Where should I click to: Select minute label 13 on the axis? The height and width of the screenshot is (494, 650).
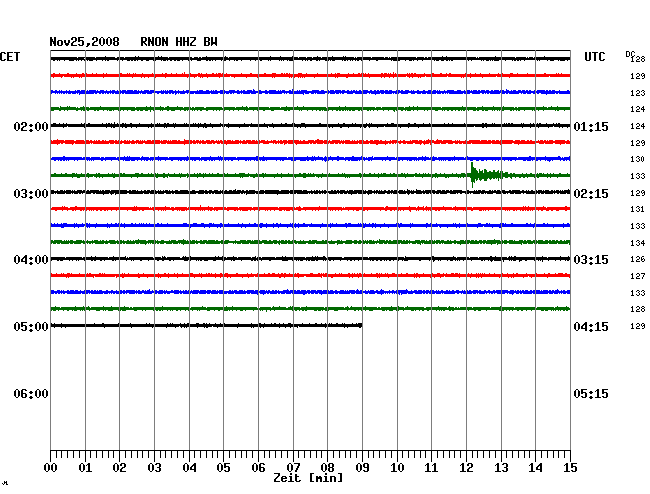501,468
